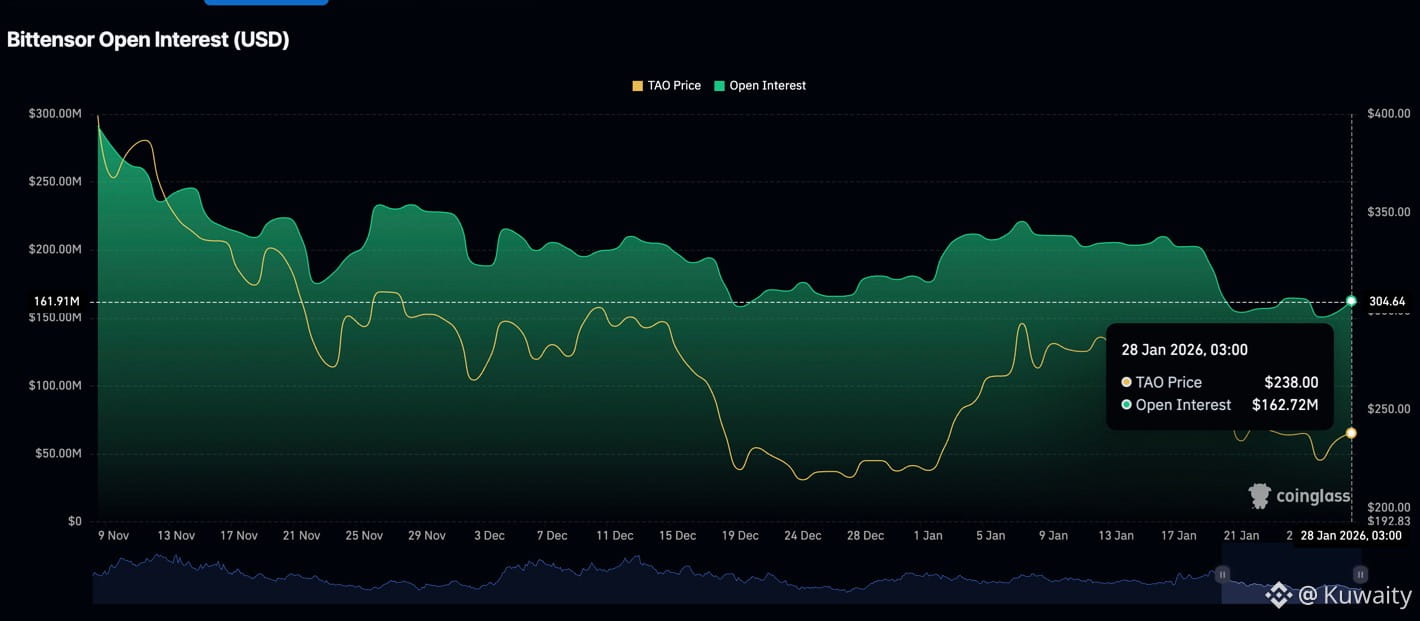Click the green dot in the tooltip
1420x621 pixels.
pos(1127,405)
